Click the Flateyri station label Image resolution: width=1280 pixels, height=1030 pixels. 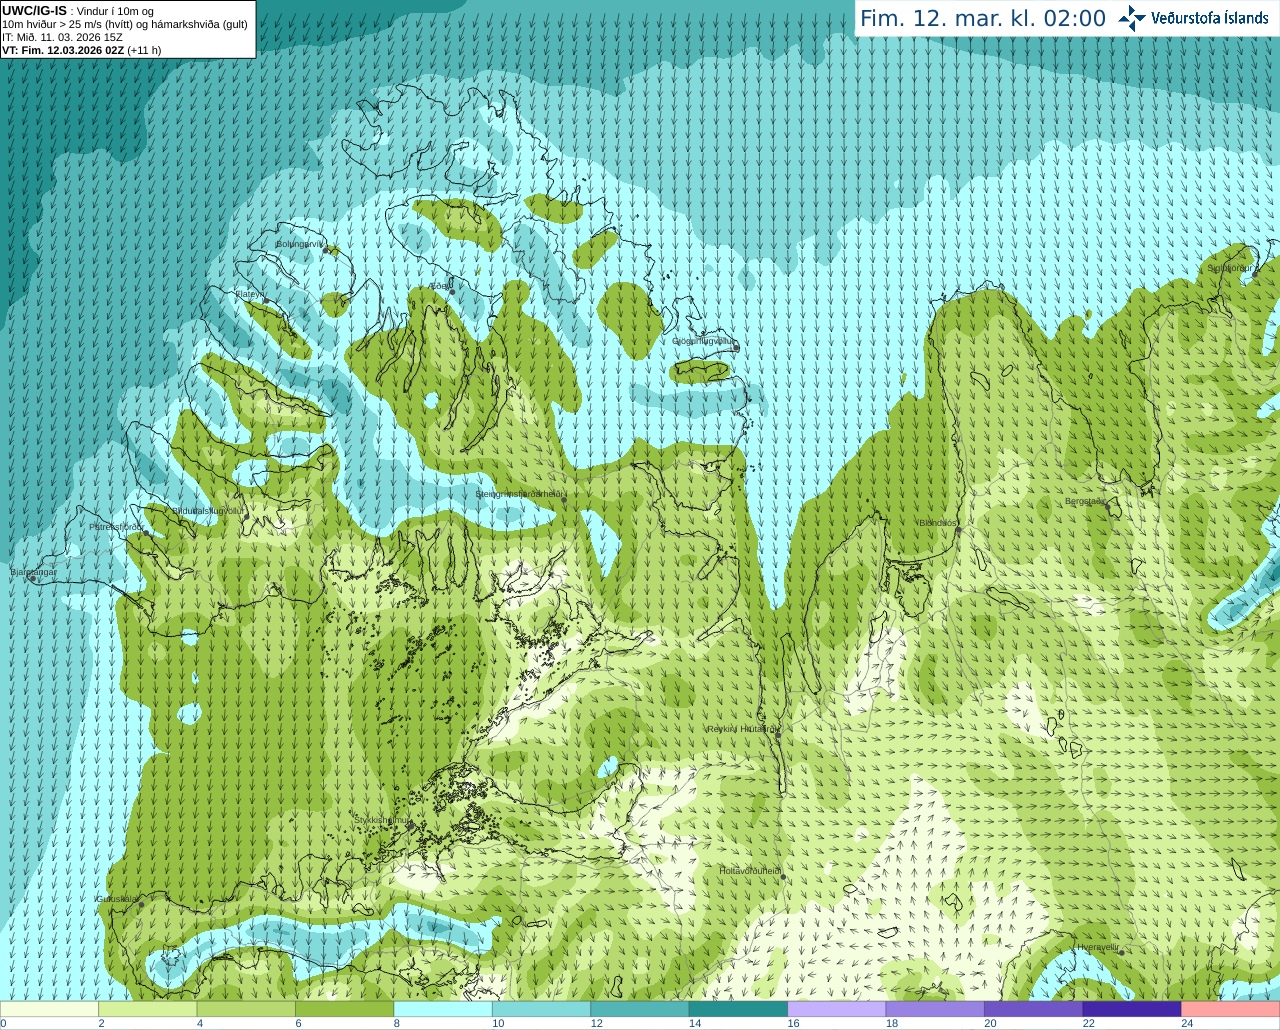[x=249, y=294]
